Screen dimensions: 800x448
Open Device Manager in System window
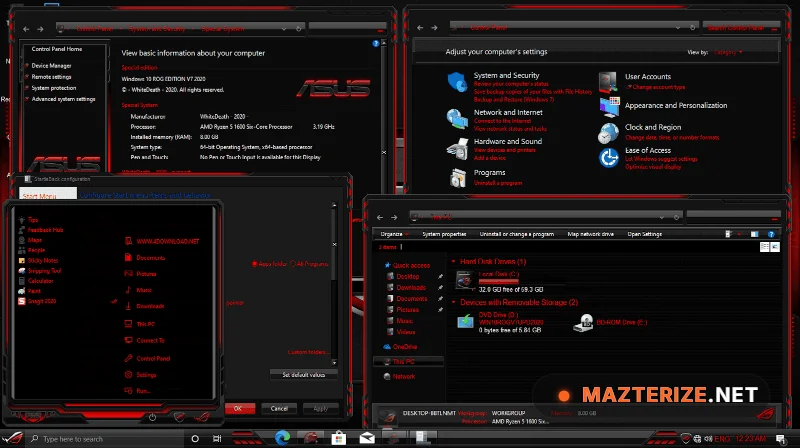pos(51,65)
